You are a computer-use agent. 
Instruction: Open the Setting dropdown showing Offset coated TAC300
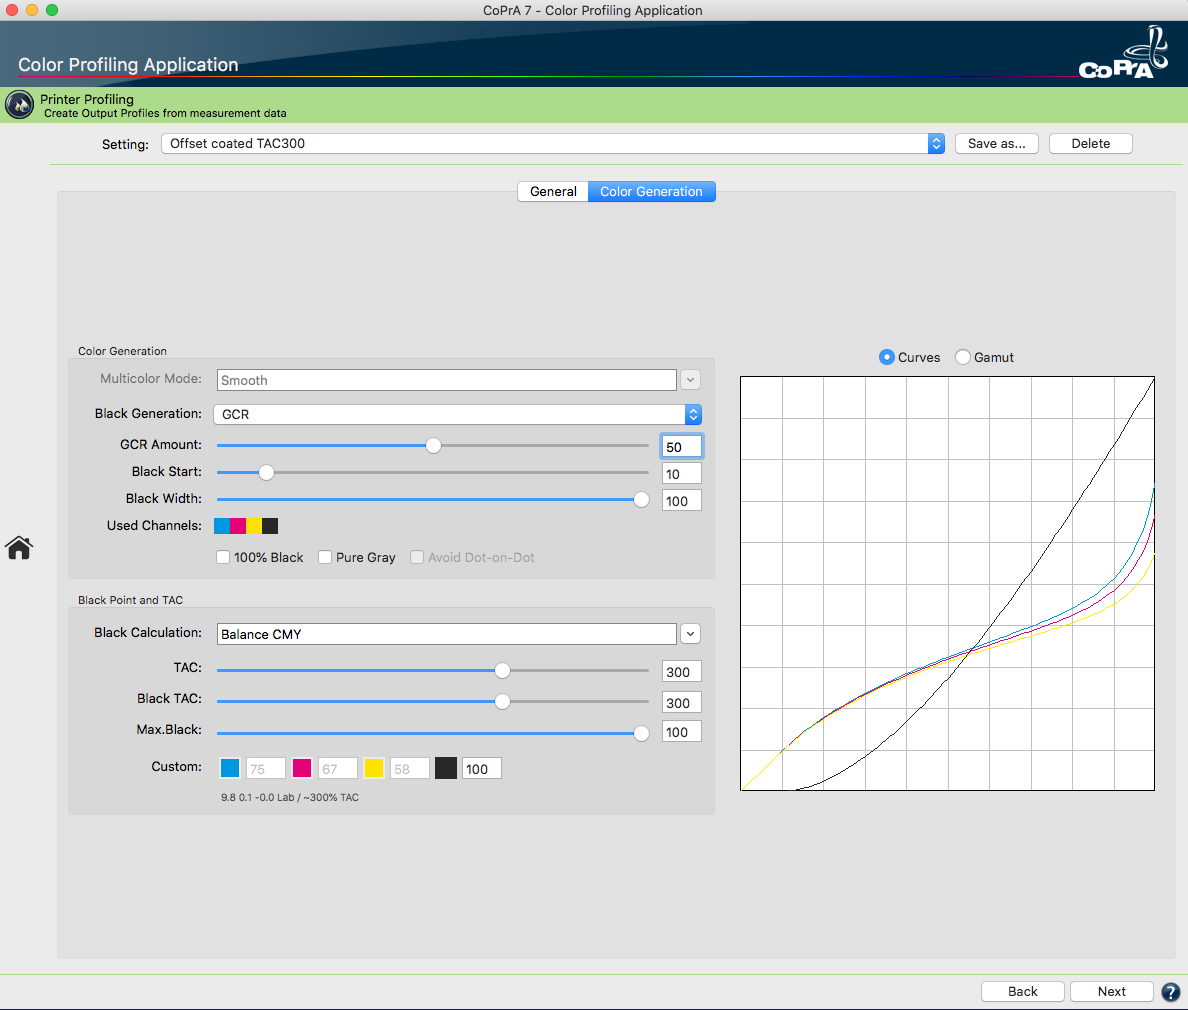553,144
